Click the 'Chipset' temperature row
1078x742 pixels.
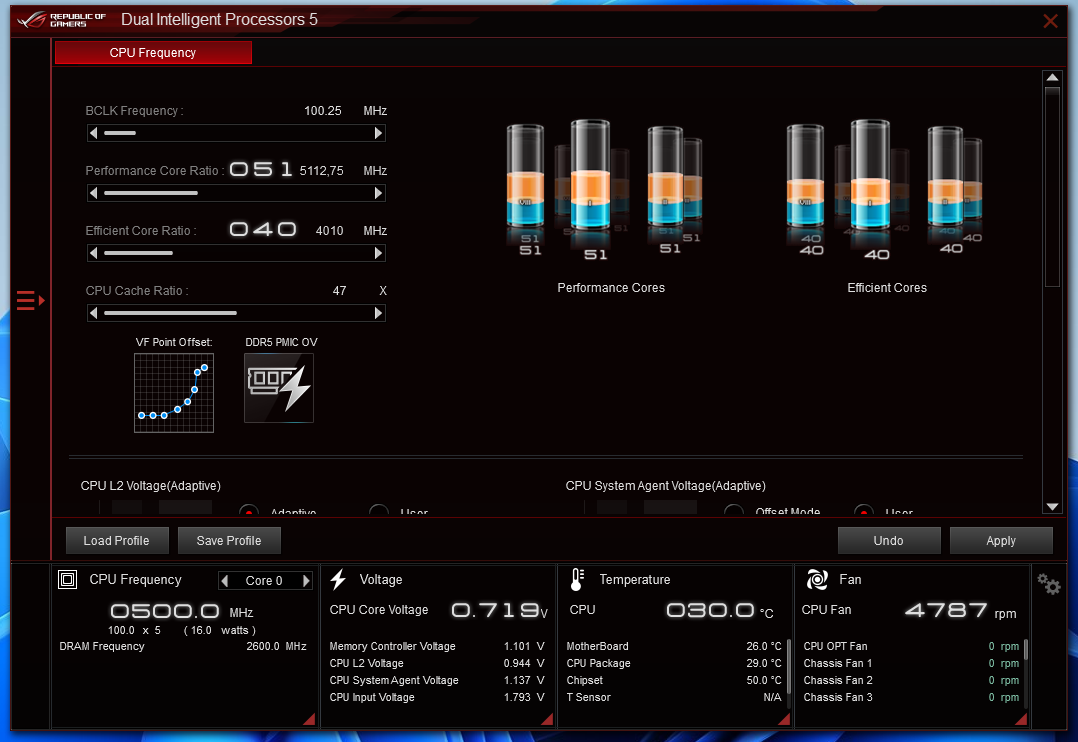coord(674,680)
